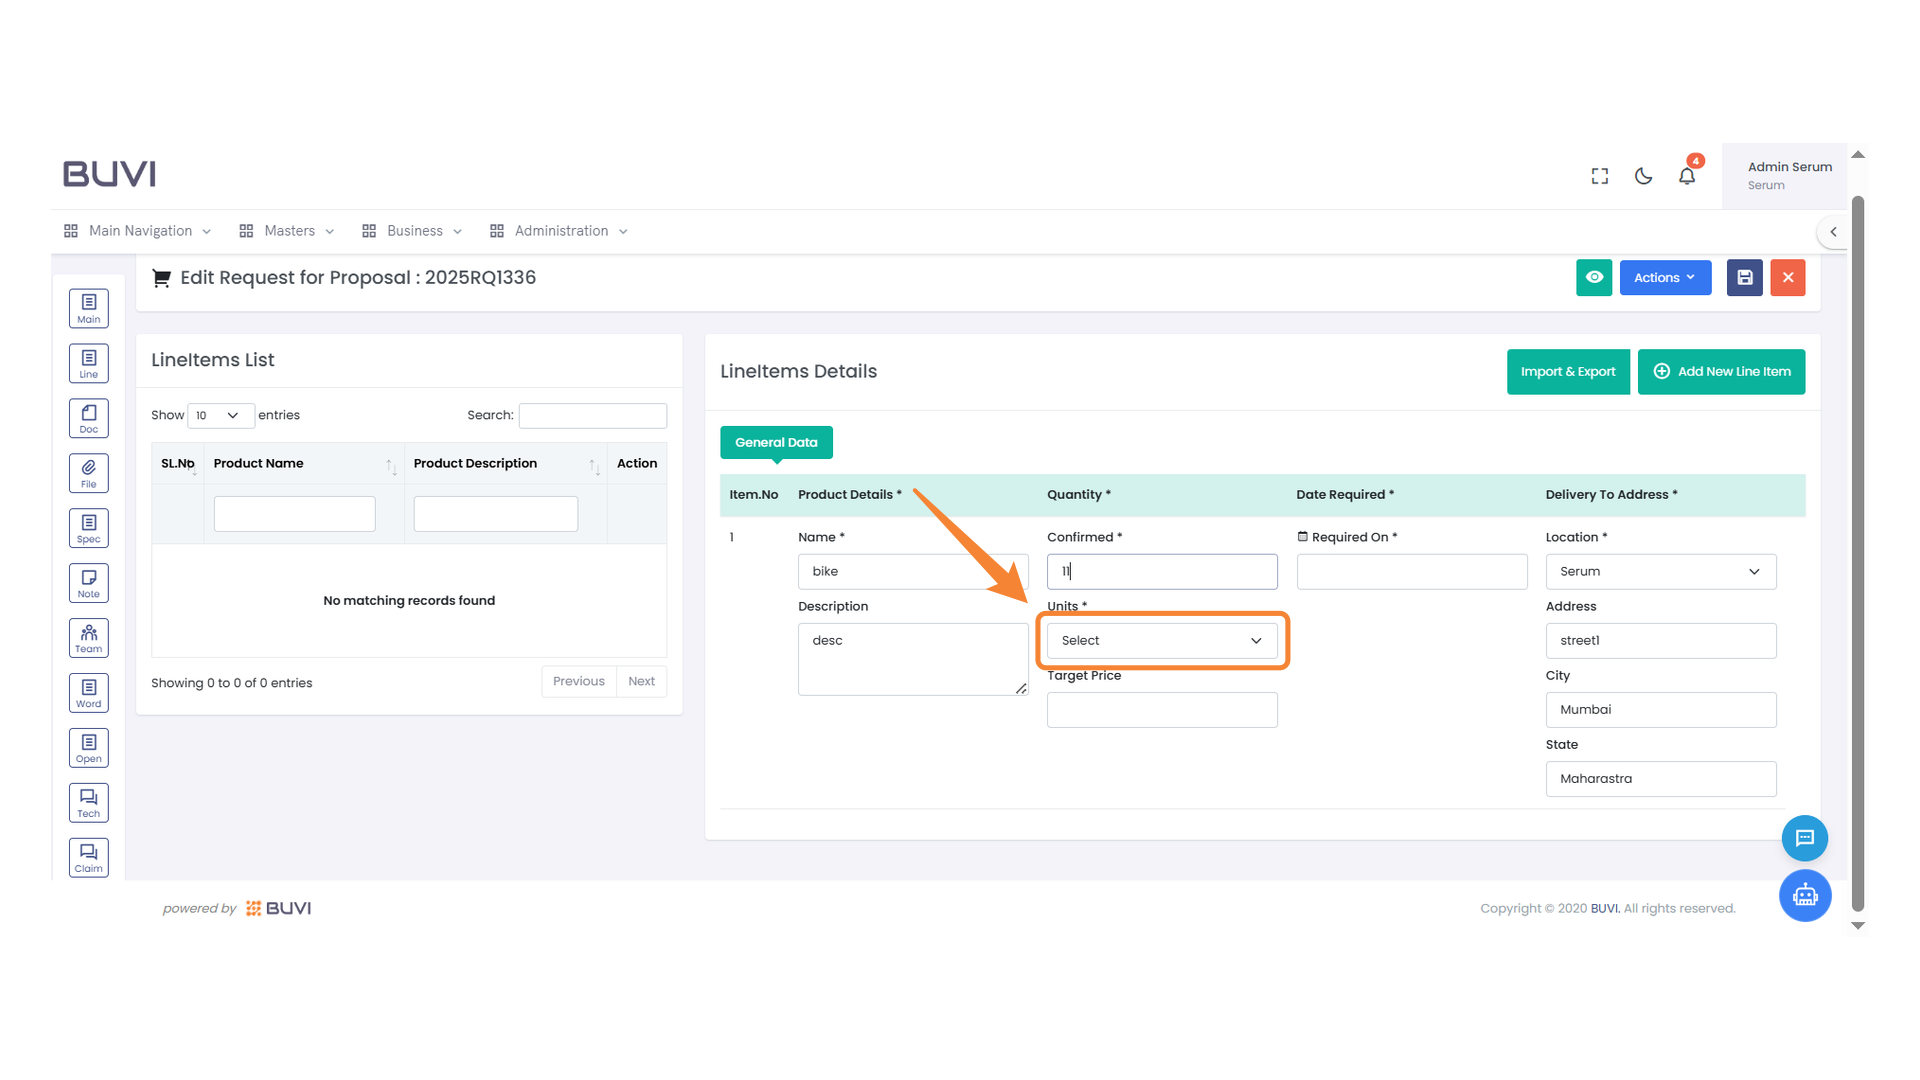This screenshot has height=1080, width=1920.
Task: Click the Team sidebar icon
Action: click(x=88, y=638)
